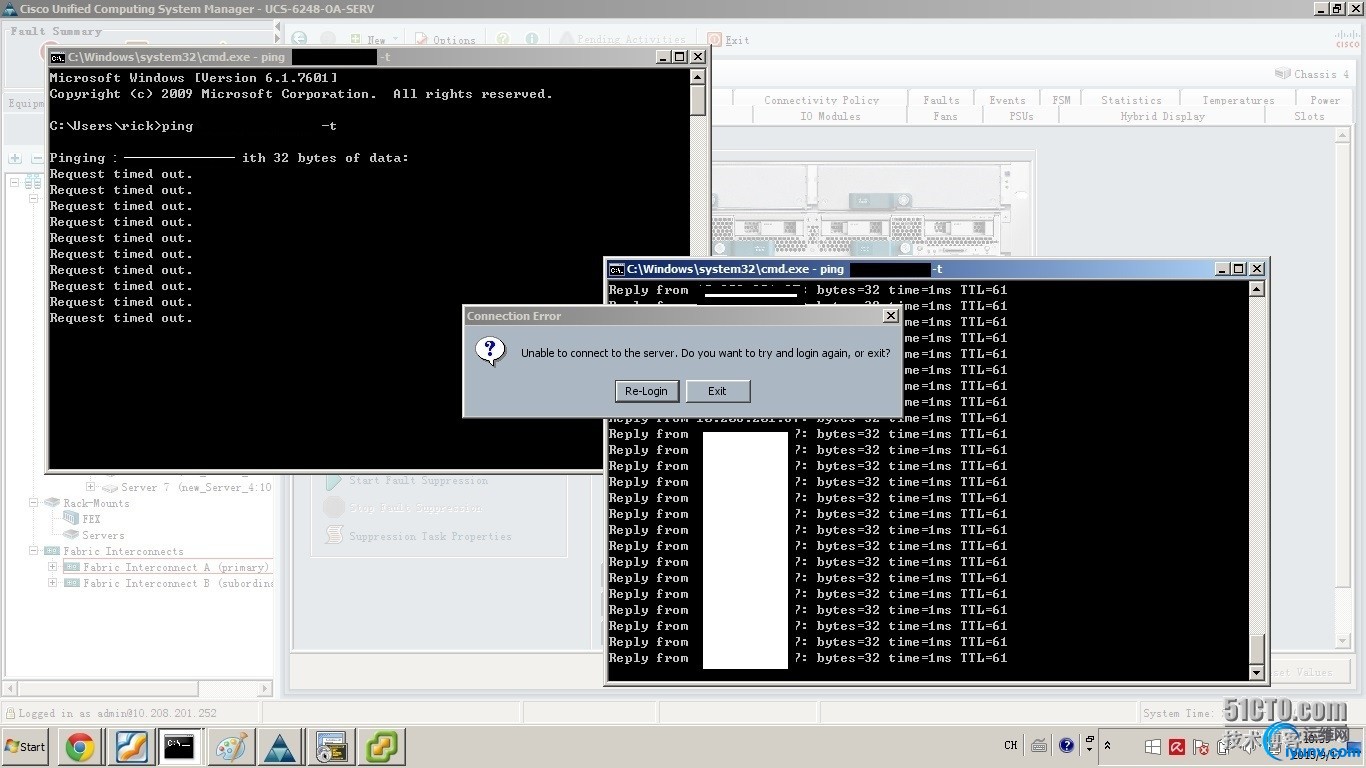This screenshot has height=768, width=1366.
Task: Open the VMware vSphere client taskbar icon
Action: [x=381, y=747]
